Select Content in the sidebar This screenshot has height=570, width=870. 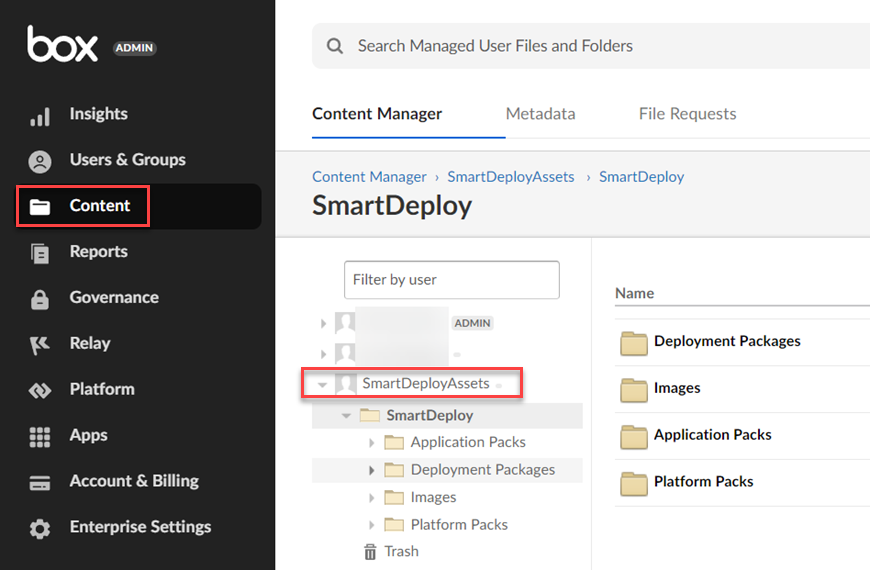tap(139, 206)
